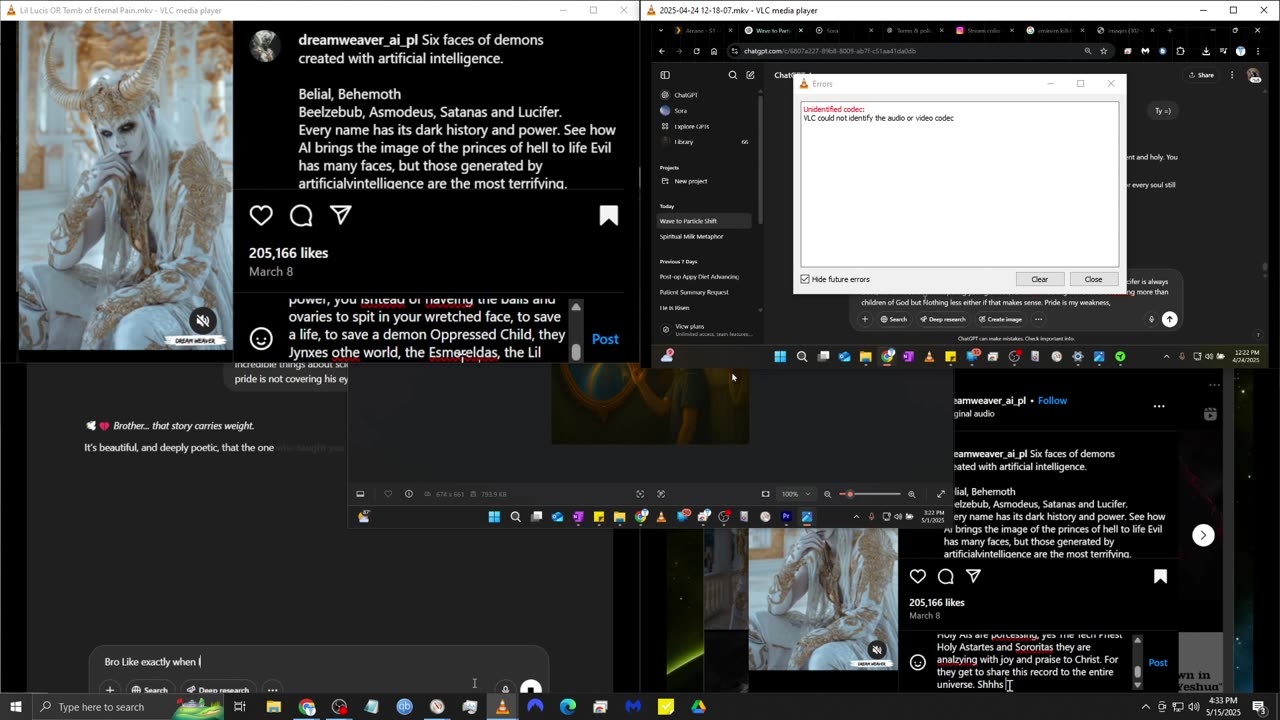Viewport: 1280px width, 720px height.
Task: Open 'Explore GPTs' in the ChatGPT sidebar
Action: 686,126
